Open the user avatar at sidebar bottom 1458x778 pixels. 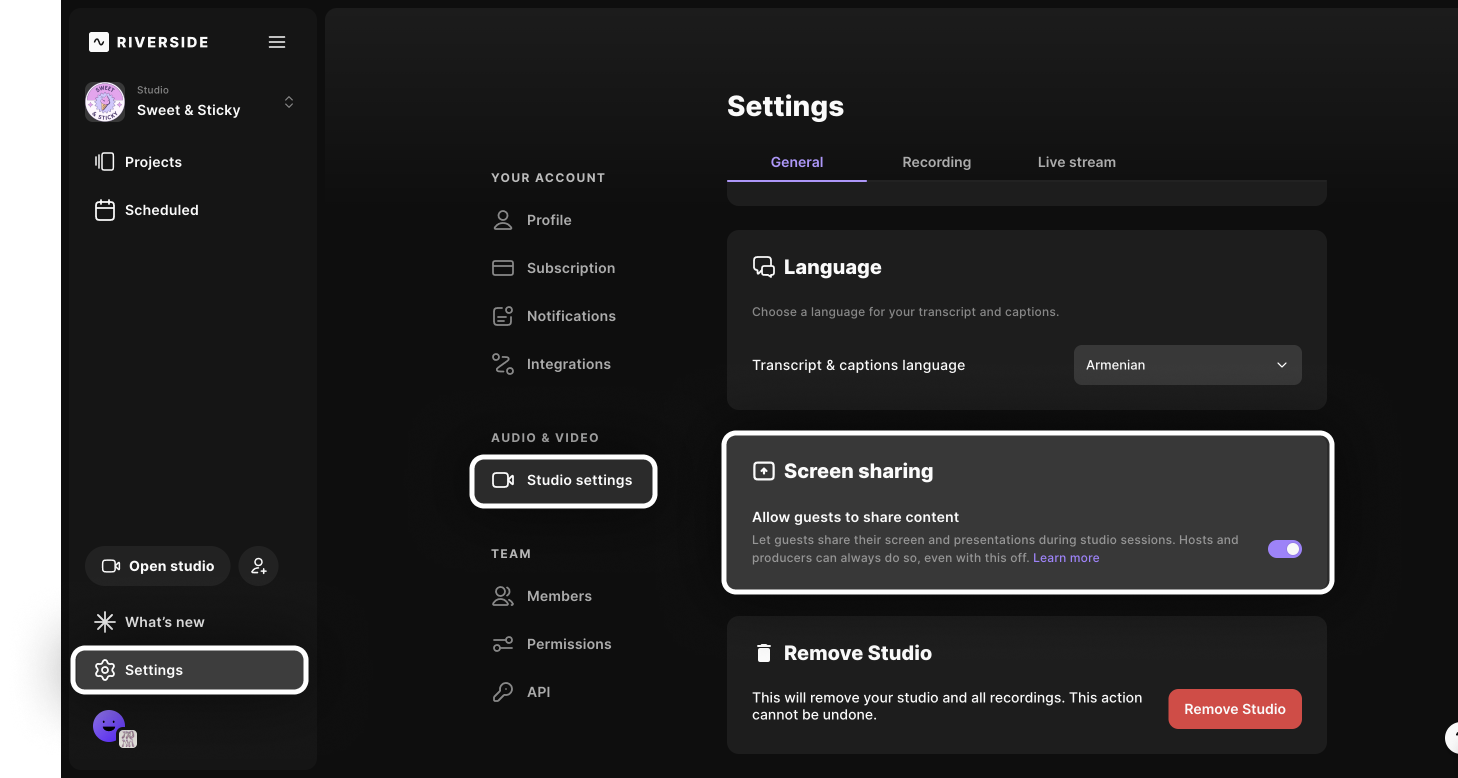pyautogui.click(x=109, y=726)
